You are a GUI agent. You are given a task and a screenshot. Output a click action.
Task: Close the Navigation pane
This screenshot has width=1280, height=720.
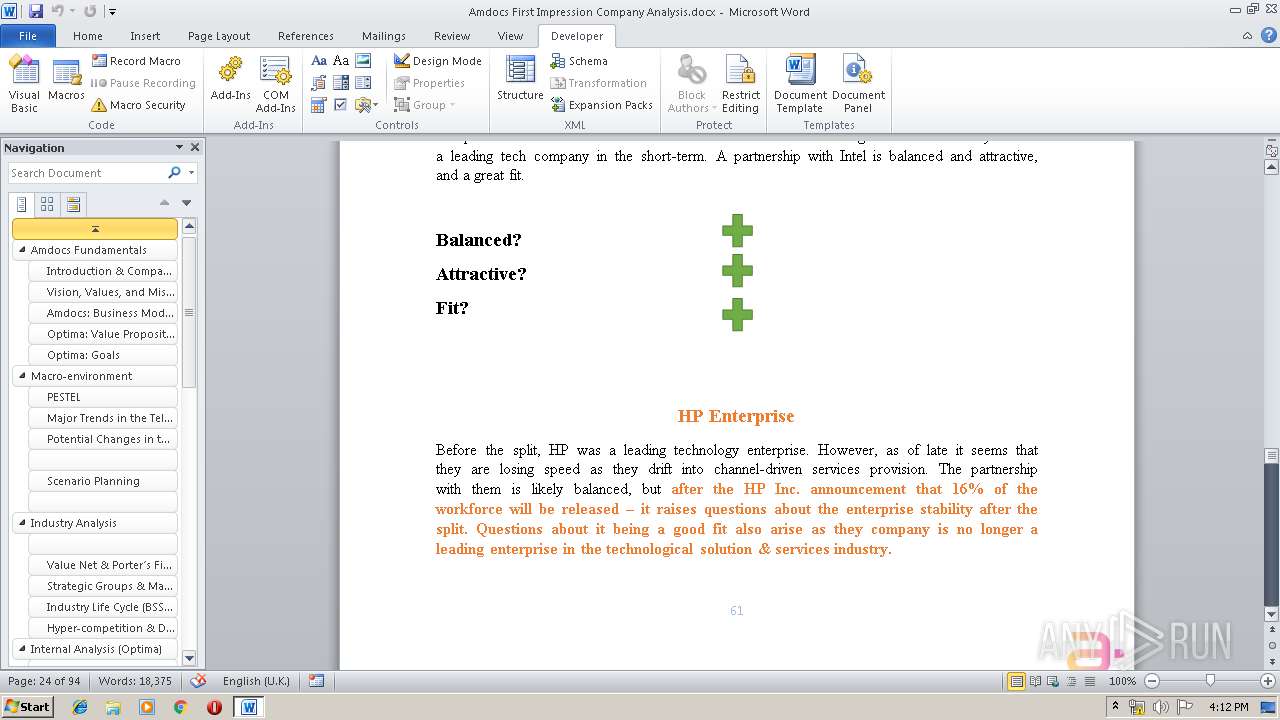point(195,147)
